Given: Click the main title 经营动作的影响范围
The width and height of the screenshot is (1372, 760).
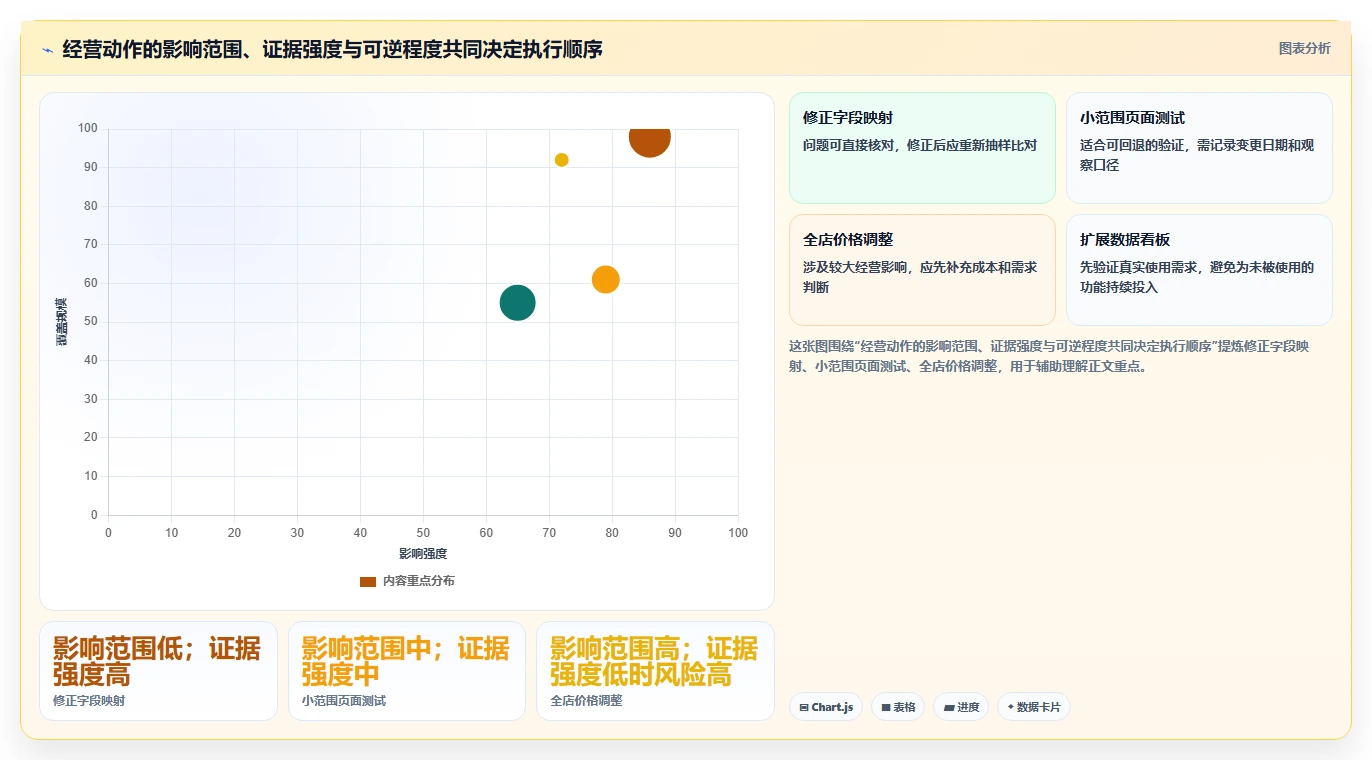Looking at the screenshot, I should pos(332,49).
